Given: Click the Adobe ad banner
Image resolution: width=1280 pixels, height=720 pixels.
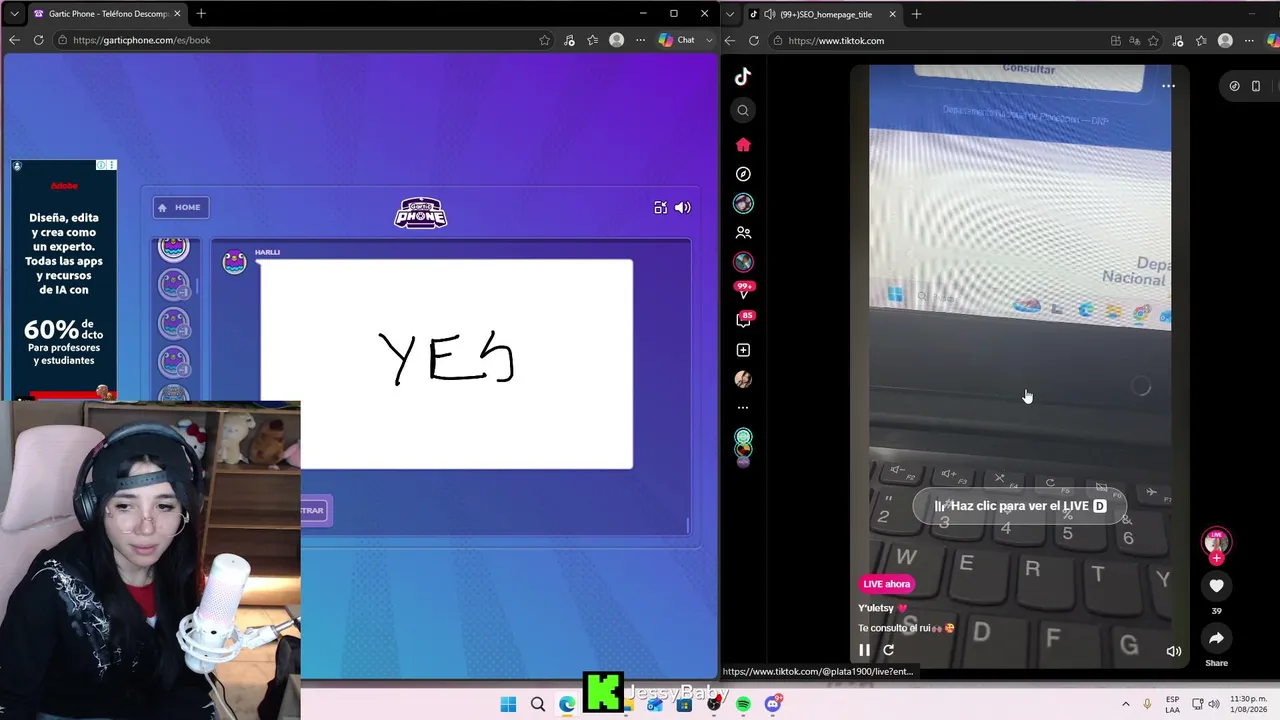Looking at the screenshot, I should coord(64,281).
